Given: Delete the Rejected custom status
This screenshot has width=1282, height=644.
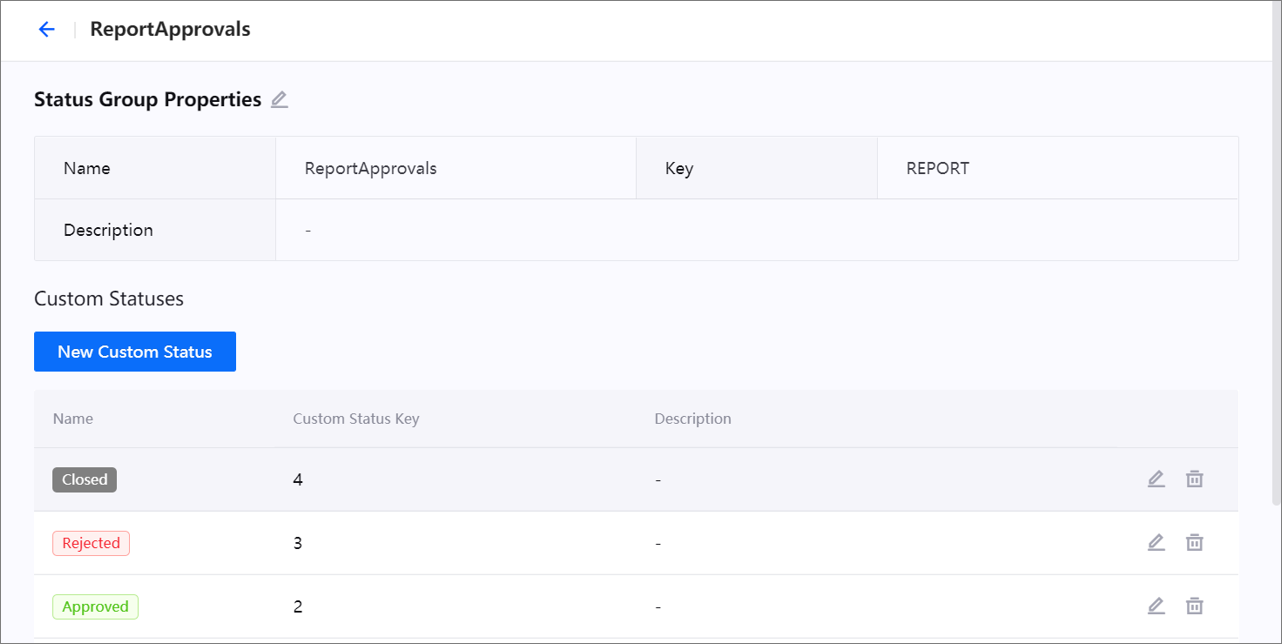Looking at the screenshot, I should click(1194, 543).
